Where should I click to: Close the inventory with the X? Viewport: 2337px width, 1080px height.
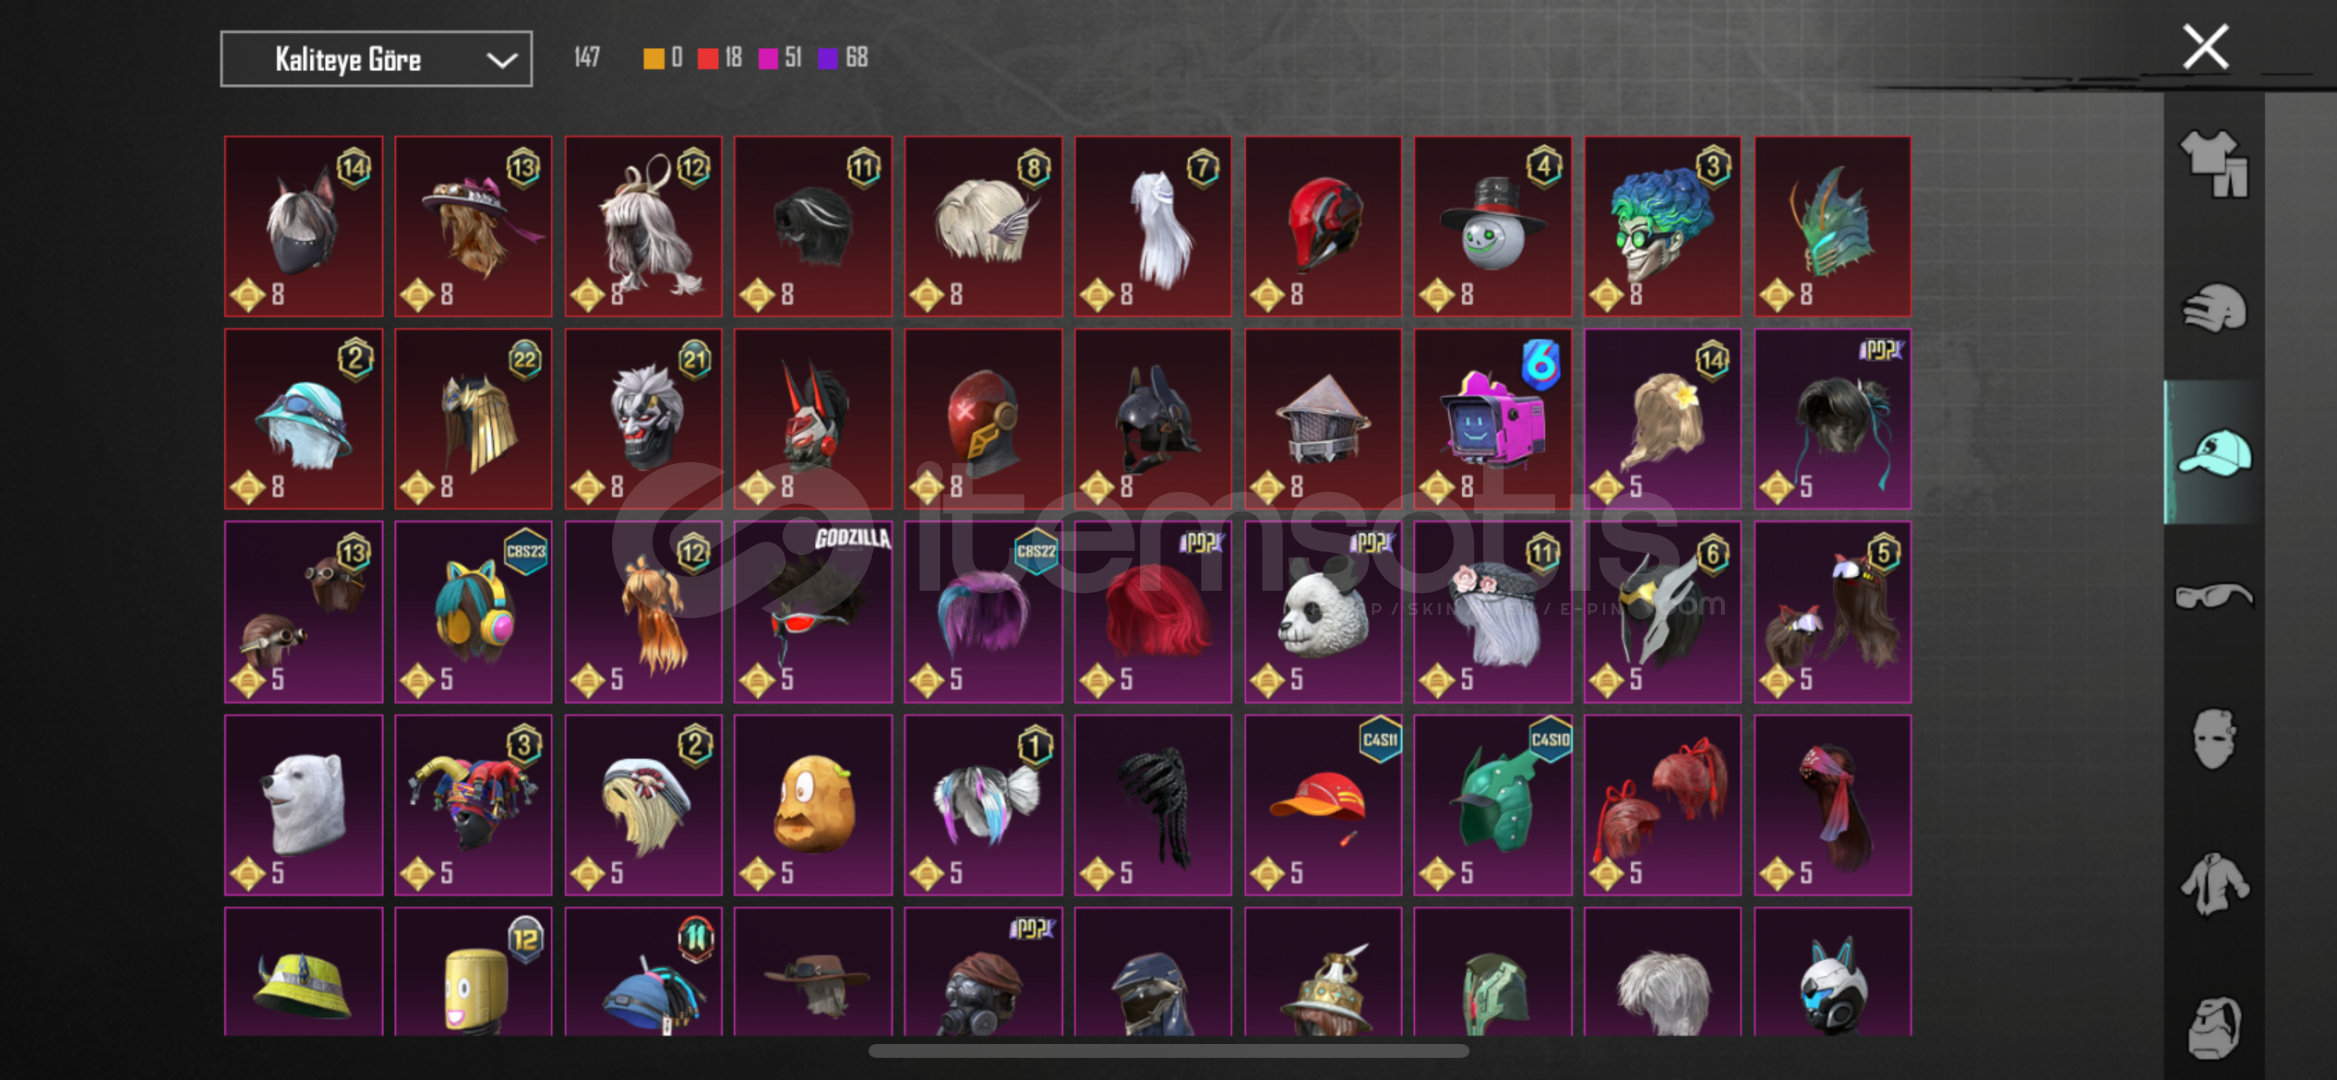click(x=2205, y=47)
